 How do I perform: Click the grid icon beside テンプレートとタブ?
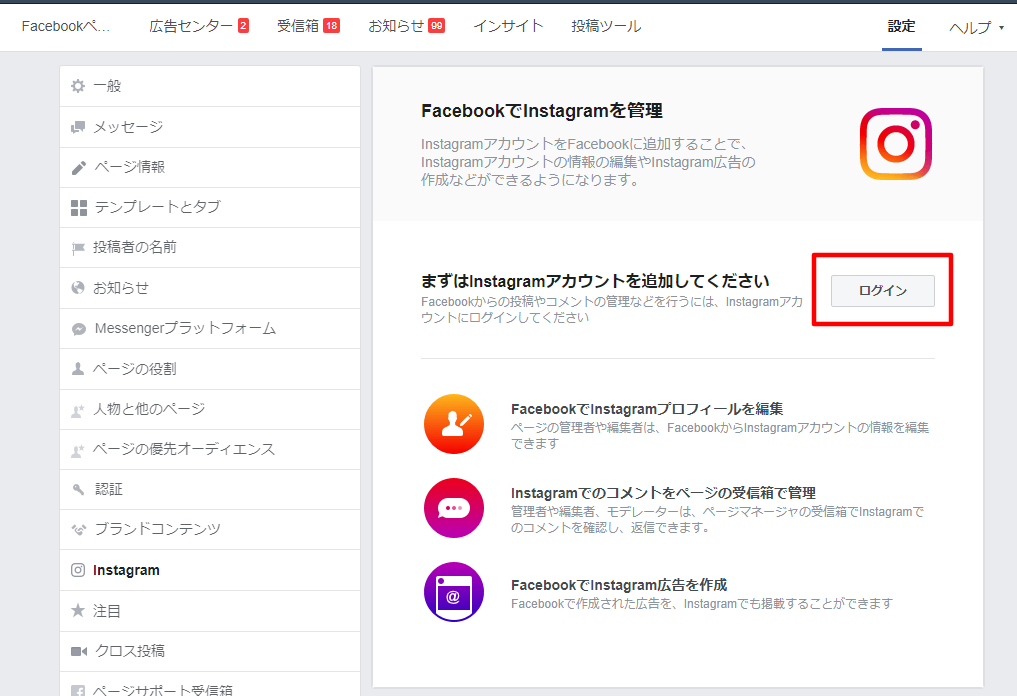78,208
